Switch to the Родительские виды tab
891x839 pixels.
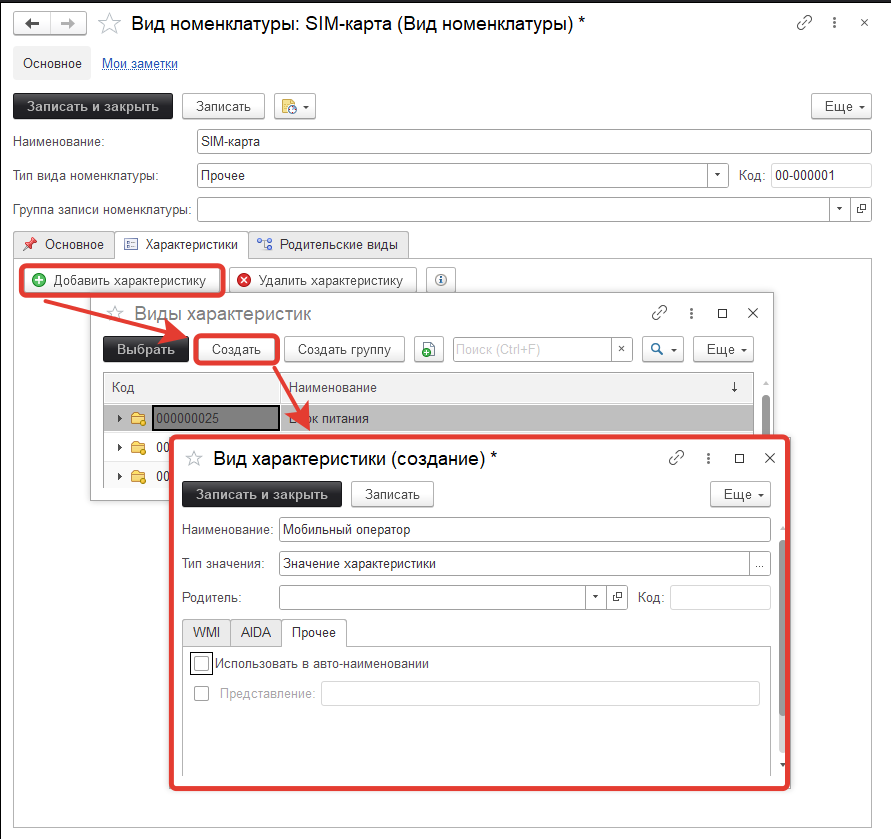329,244
